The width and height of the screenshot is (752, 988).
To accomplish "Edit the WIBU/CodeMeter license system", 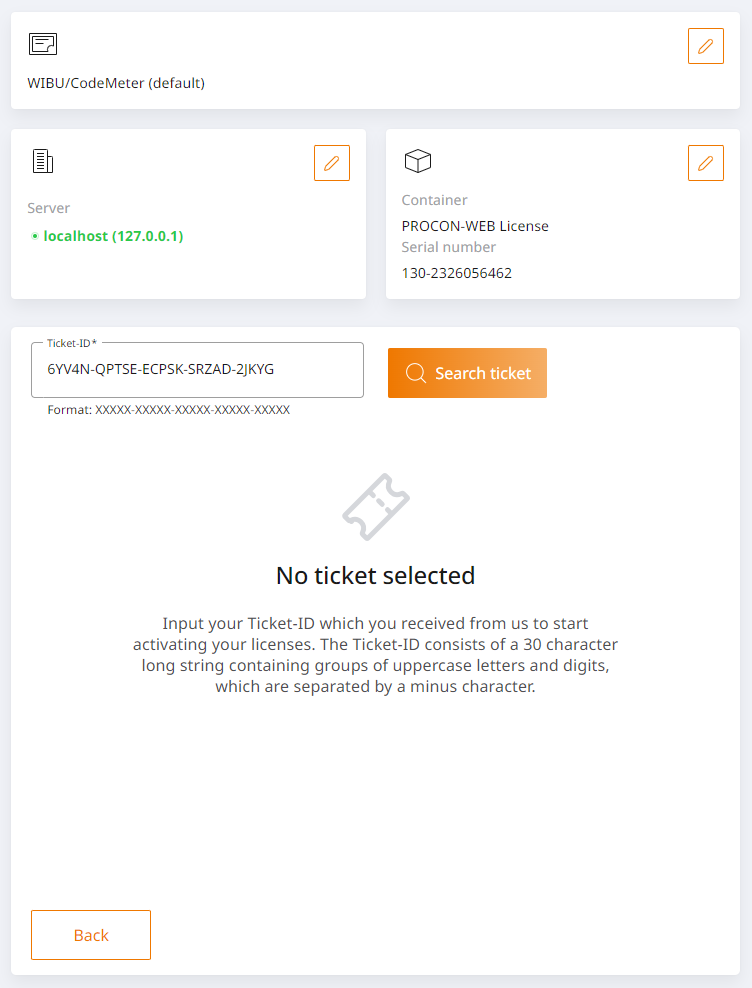I will pyautogui.click(x=705, y=46).
